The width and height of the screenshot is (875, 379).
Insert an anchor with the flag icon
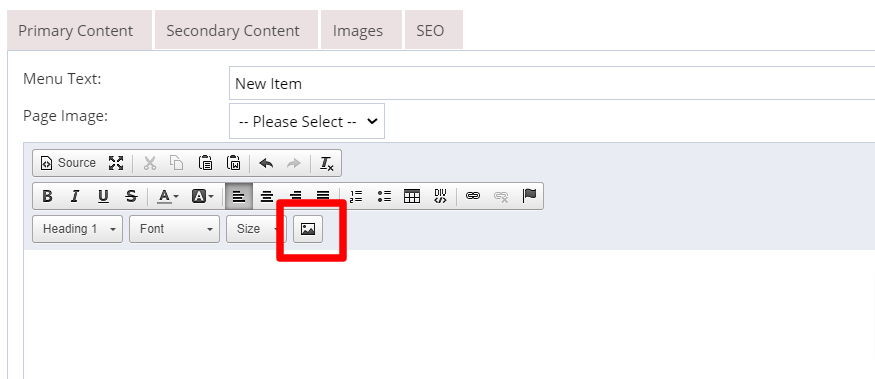(x=529, y=196)
